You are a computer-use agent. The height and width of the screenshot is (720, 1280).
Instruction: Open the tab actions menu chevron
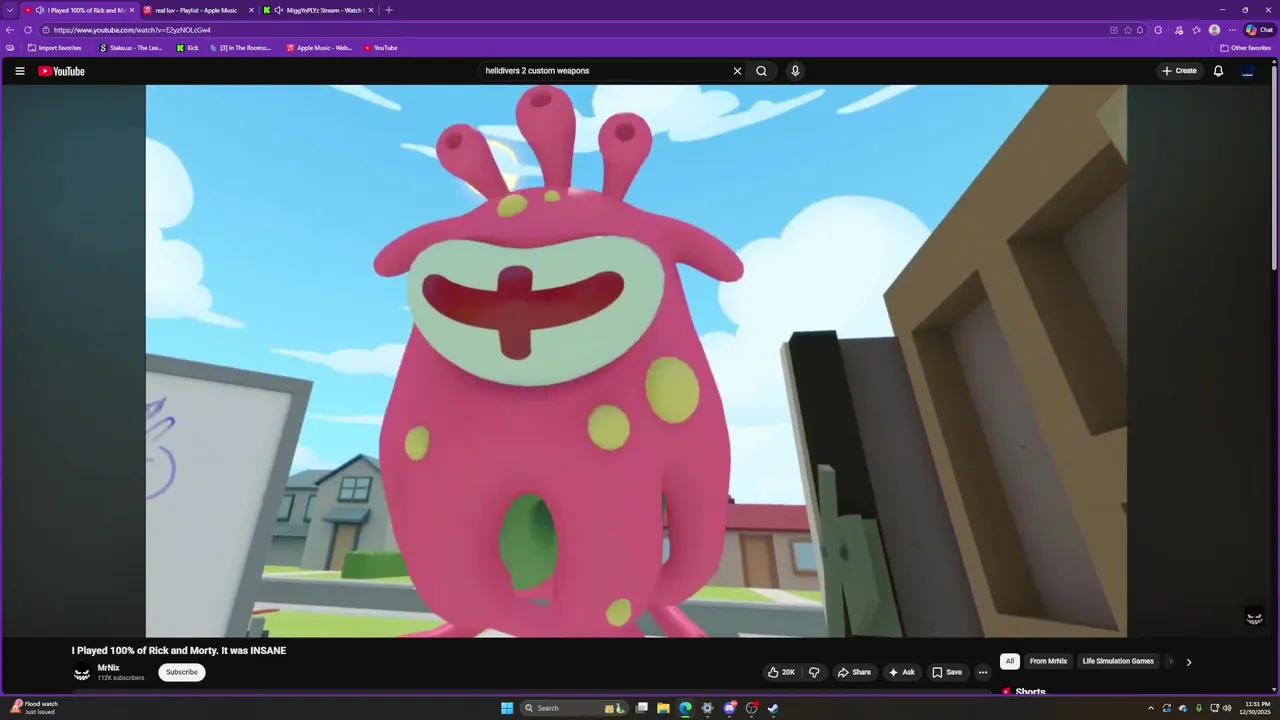[x=10, y=10]
